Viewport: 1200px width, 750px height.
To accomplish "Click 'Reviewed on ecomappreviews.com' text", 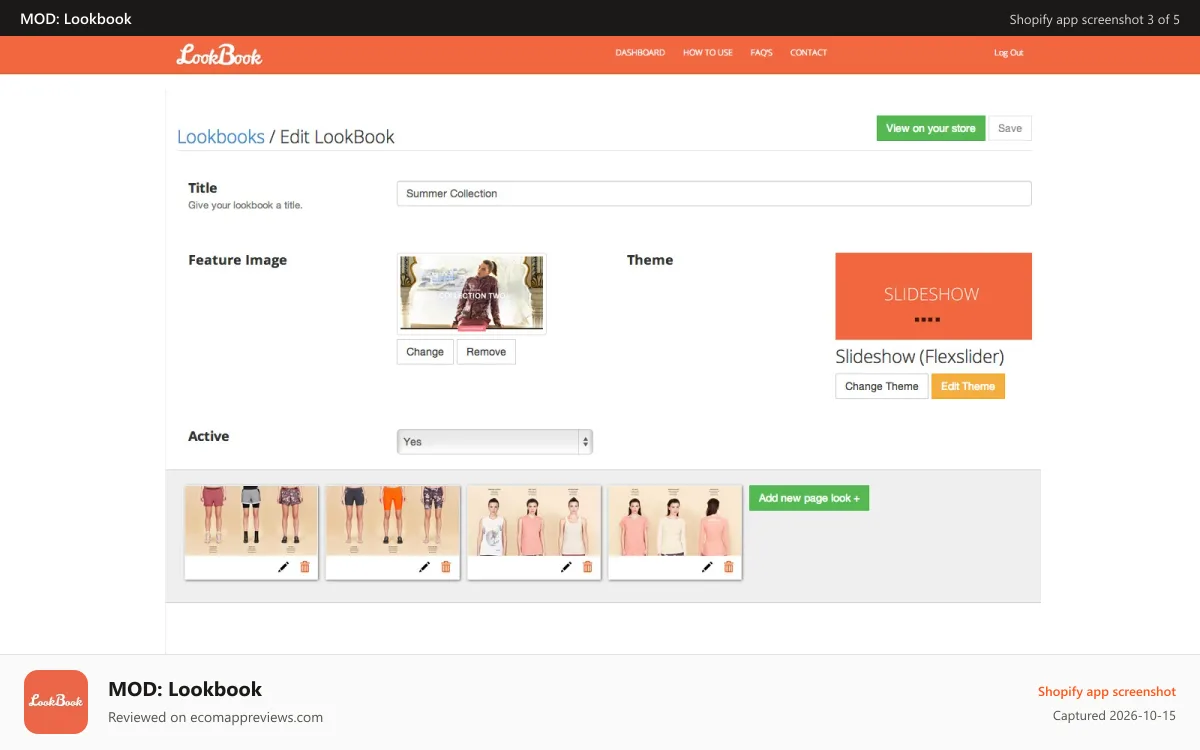I will 215,717.
